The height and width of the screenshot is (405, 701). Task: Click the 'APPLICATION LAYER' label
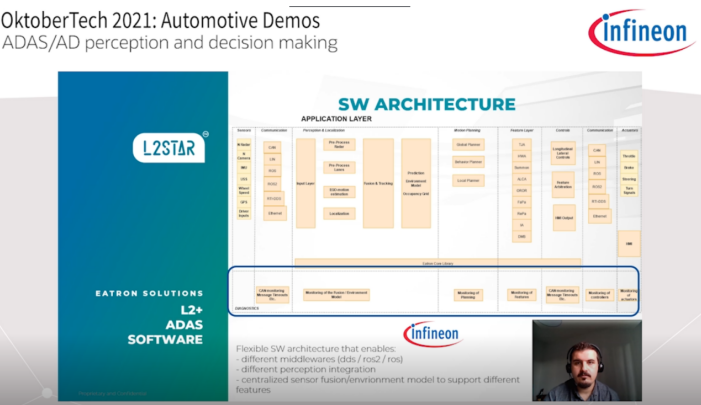[336, 119]
